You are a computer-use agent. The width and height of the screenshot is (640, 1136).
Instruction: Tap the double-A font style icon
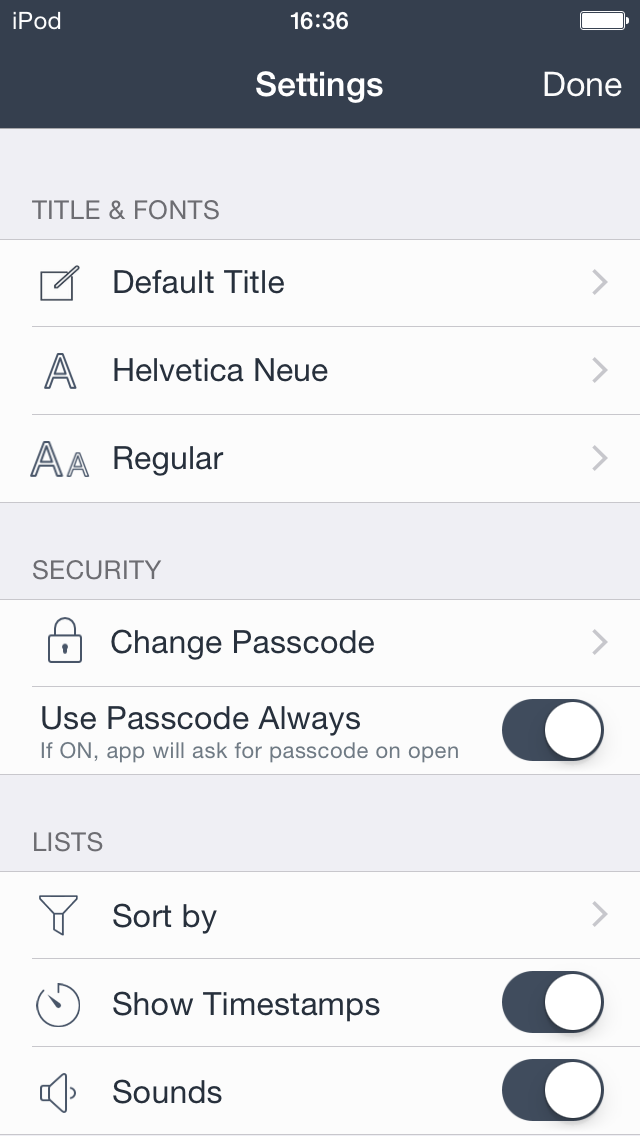[60, 459]
